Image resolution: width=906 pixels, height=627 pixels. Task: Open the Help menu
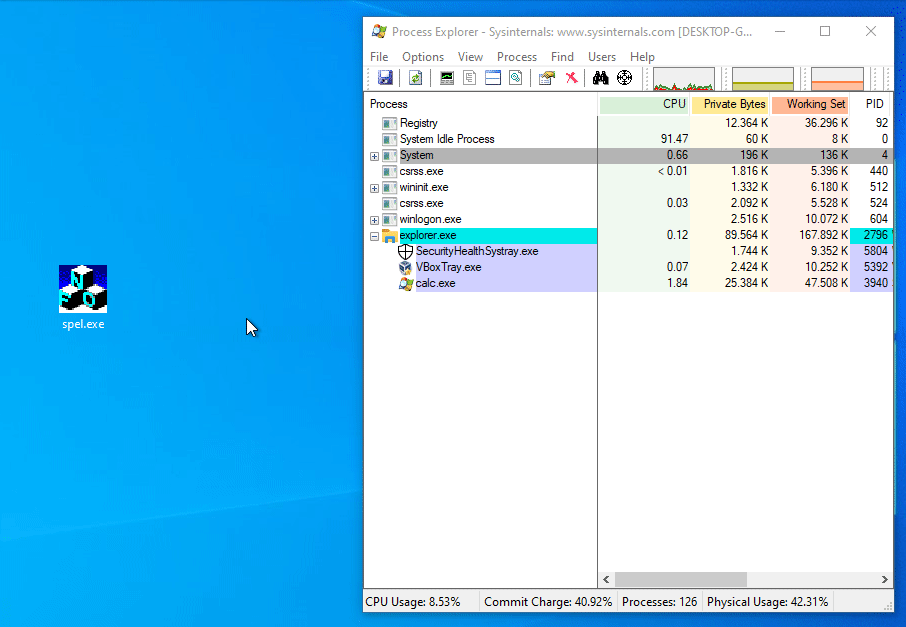pyautogui.click(x=642, y=57)
